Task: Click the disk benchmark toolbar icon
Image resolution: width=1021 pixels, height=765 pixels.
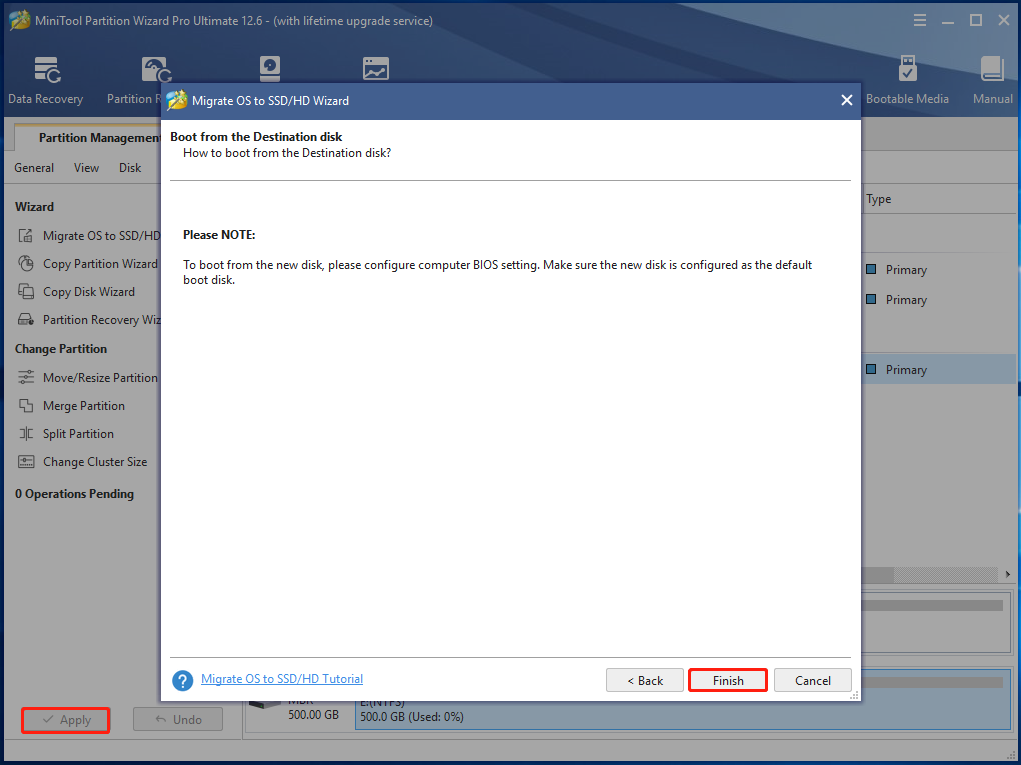Action: click(x=270, y=68)
